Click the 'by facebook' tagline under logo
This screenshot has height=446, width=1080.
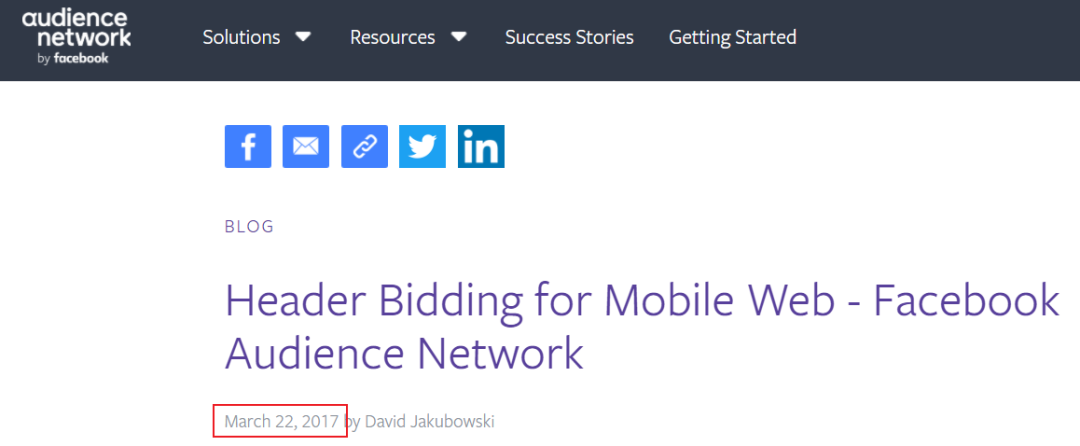point(71,58)
